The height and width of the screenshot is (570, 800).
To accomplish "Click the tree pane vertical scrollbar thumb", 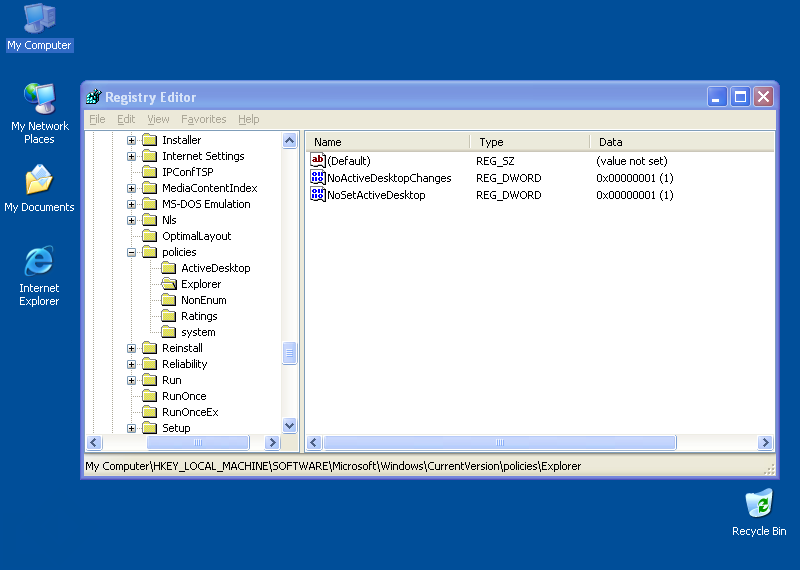I will point(289,353).
